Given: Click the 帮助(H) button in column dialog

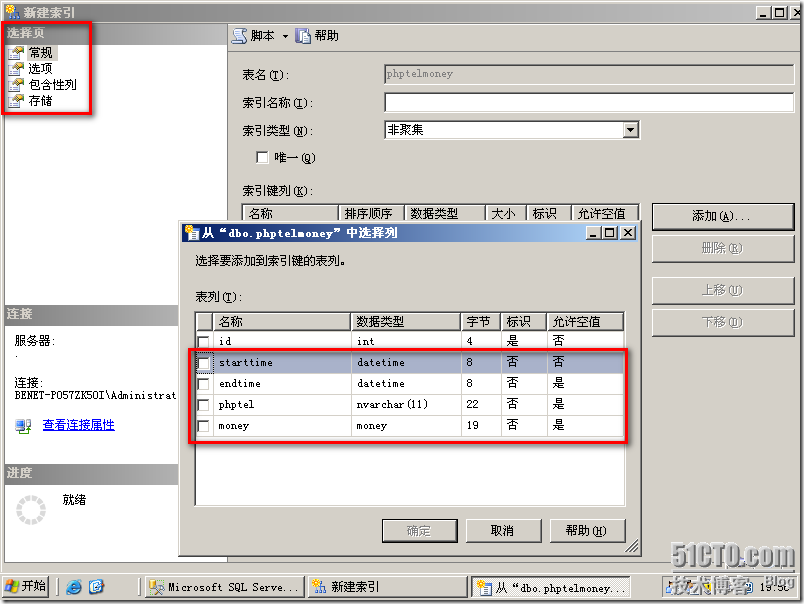Looking at the screenshot, I should pos(587,531).
